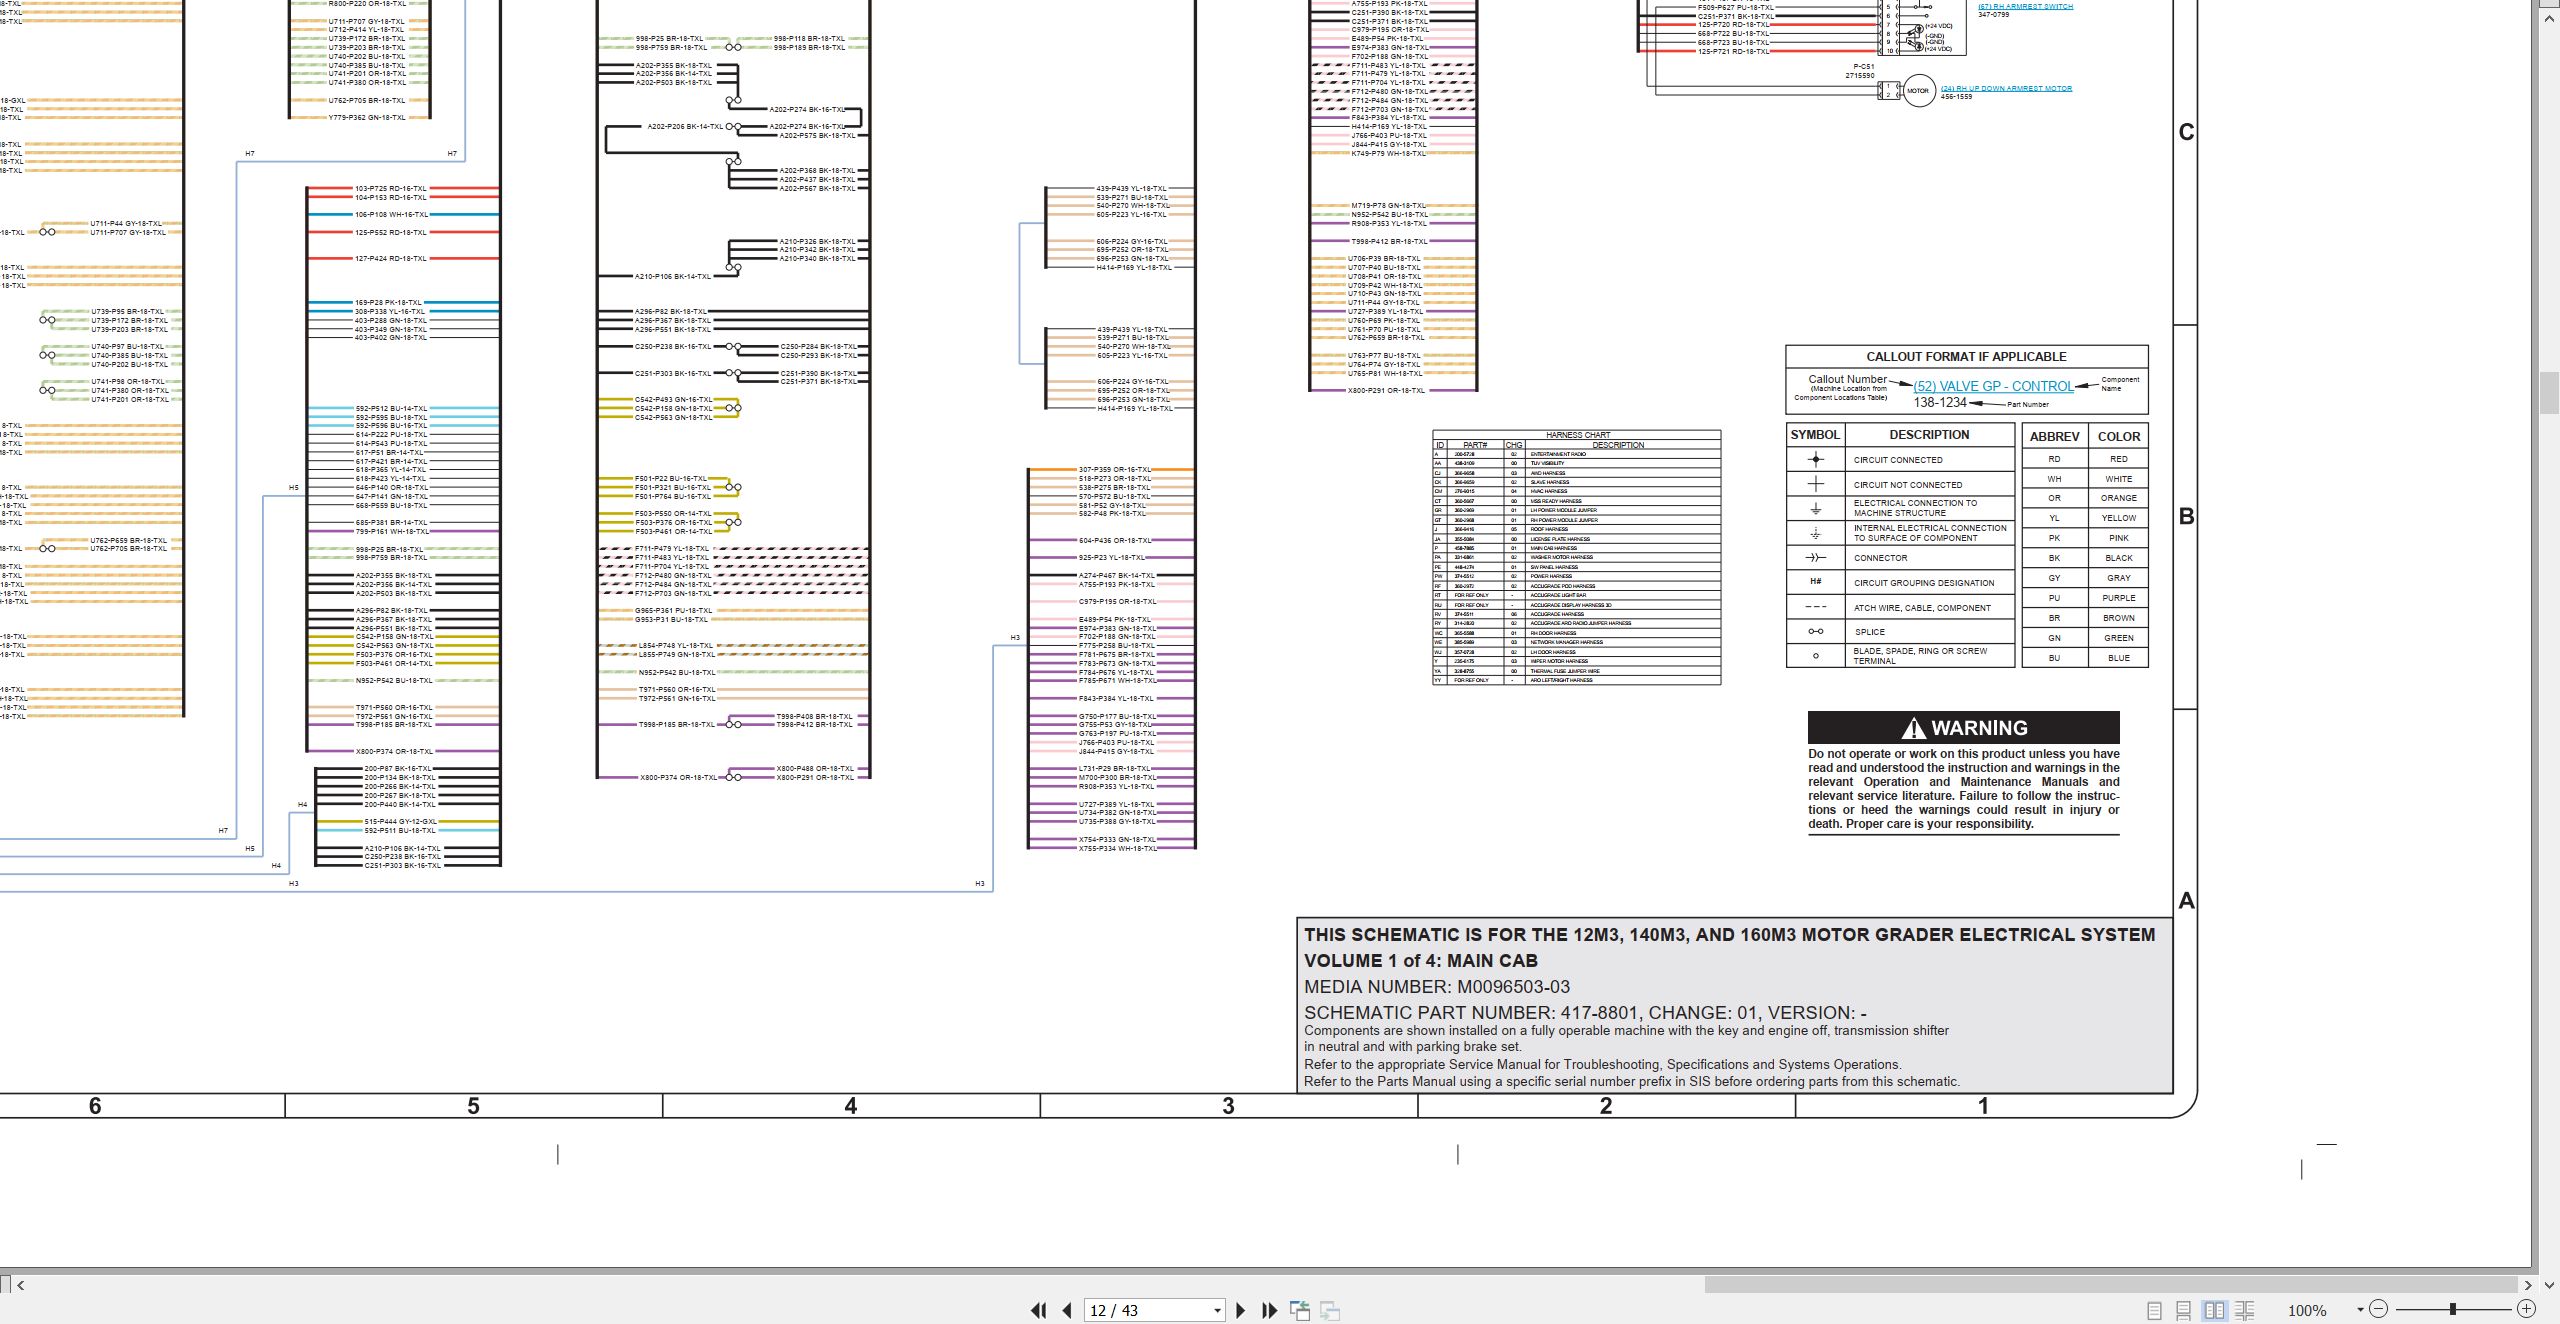Open the page number dropdown arrow

click(1217, 1311)
